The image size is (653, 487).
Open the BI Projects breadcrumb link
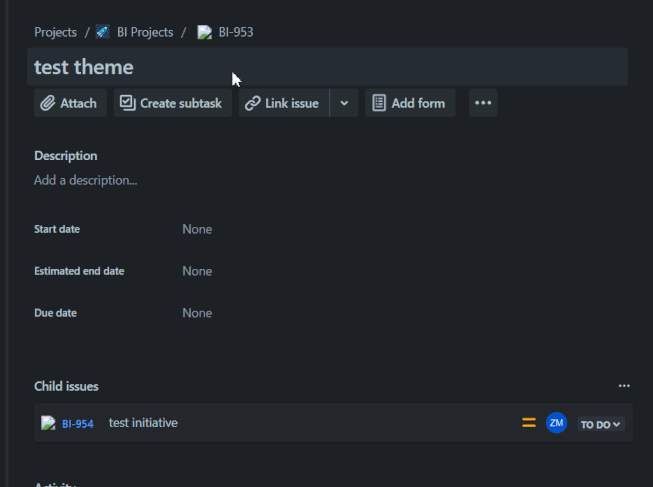[x=145, y=32]
